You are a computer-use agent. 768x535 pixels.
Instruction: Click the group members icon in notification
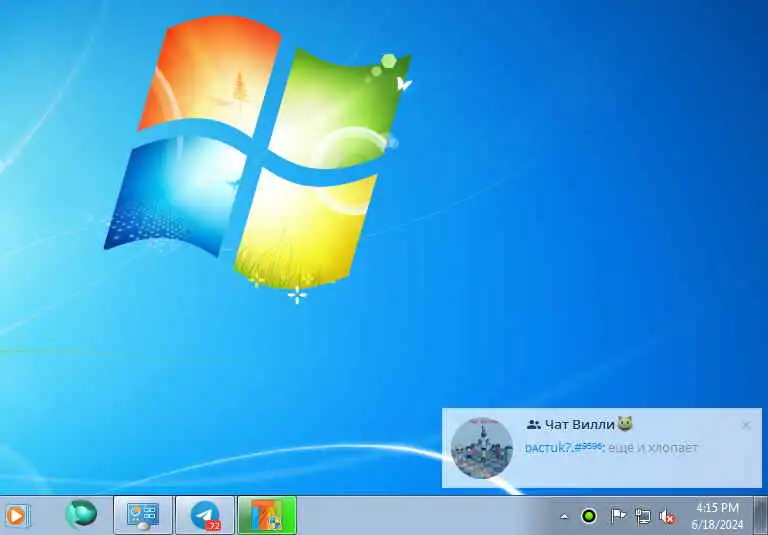pyautogui.click(x=533, y=425)
